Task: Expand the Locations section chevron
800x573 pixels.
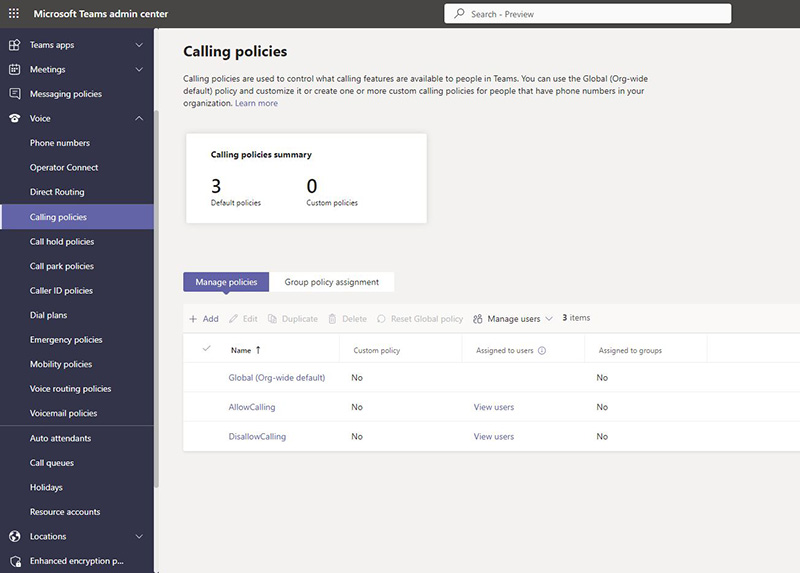Action: click(139, 536)
